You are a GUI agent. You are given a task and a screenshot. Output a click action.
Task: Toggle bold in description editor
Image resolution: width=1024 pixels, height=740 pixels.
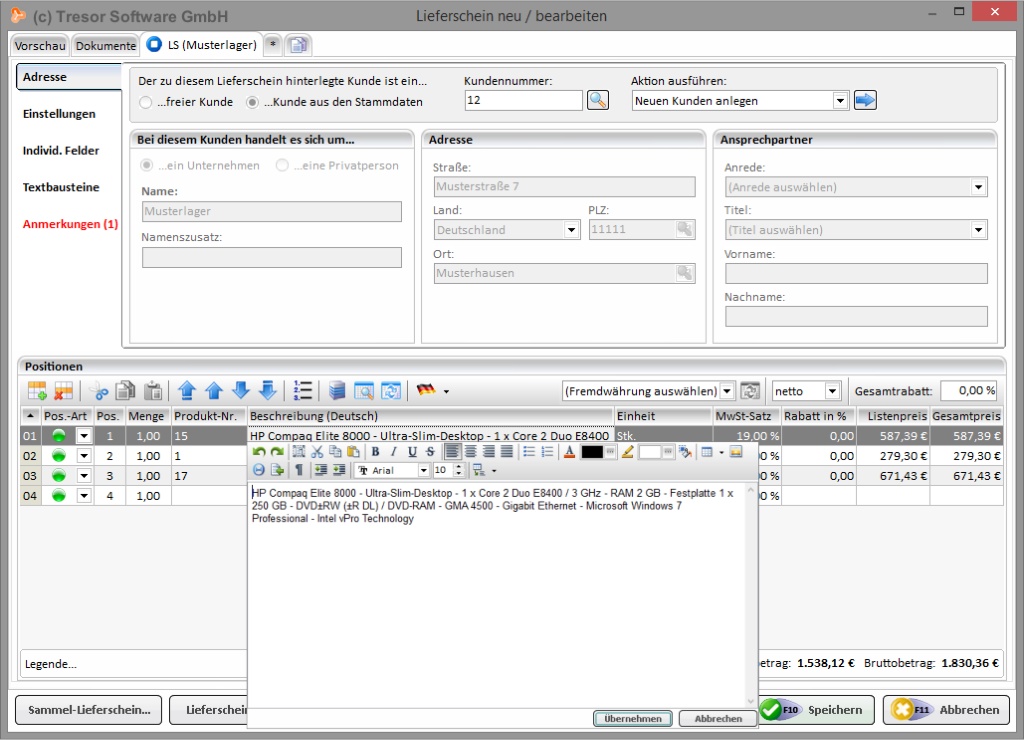(x=376, y=452)
